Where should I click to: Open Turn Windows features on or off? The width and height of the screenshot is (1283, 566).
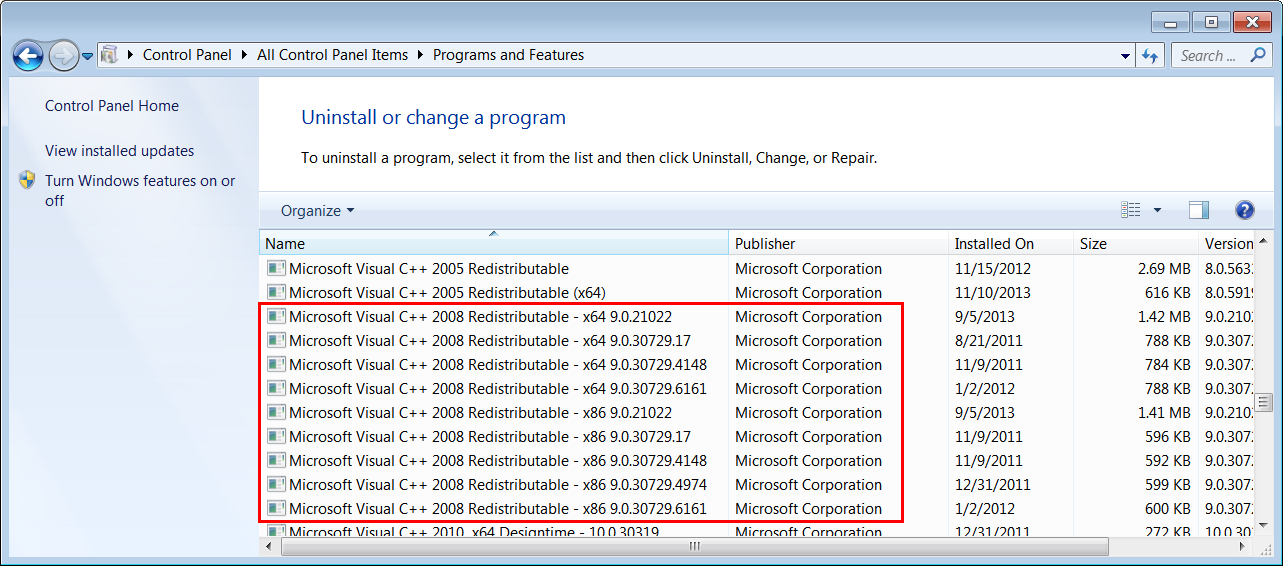click(x=140, y=191)
